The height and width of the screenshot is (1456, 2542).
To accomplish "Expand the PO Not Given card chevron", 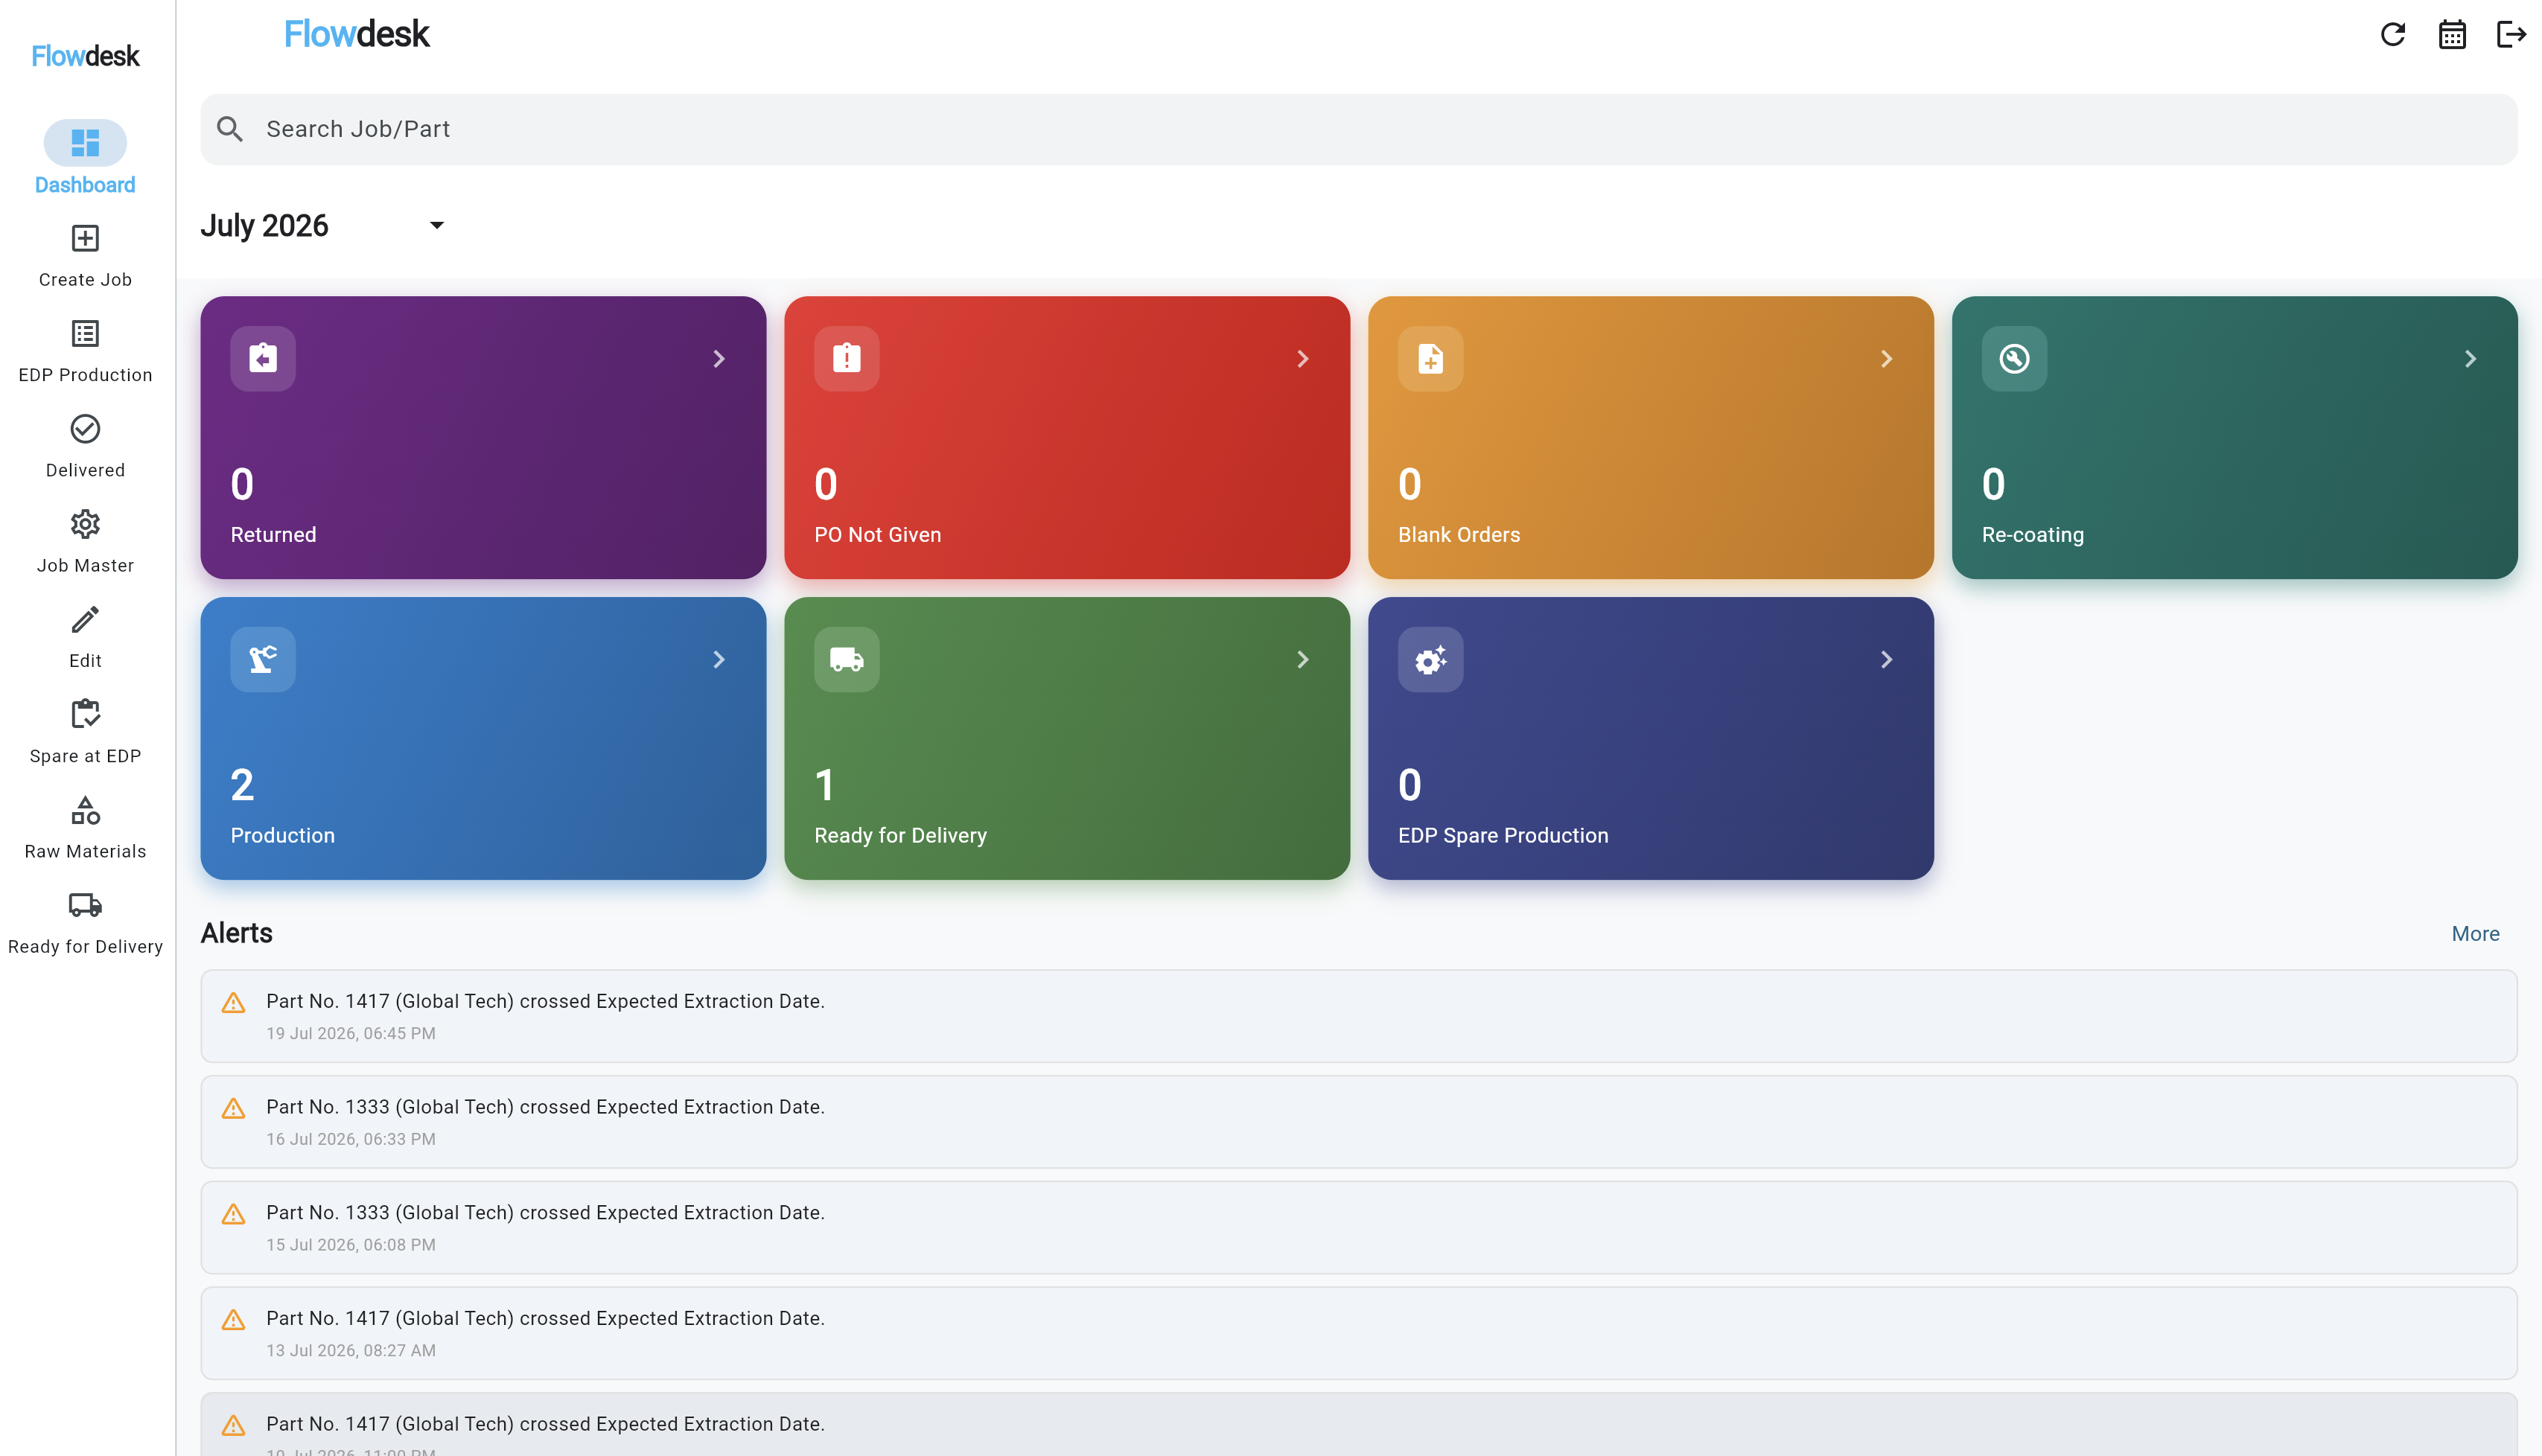I will point(1303,359).
